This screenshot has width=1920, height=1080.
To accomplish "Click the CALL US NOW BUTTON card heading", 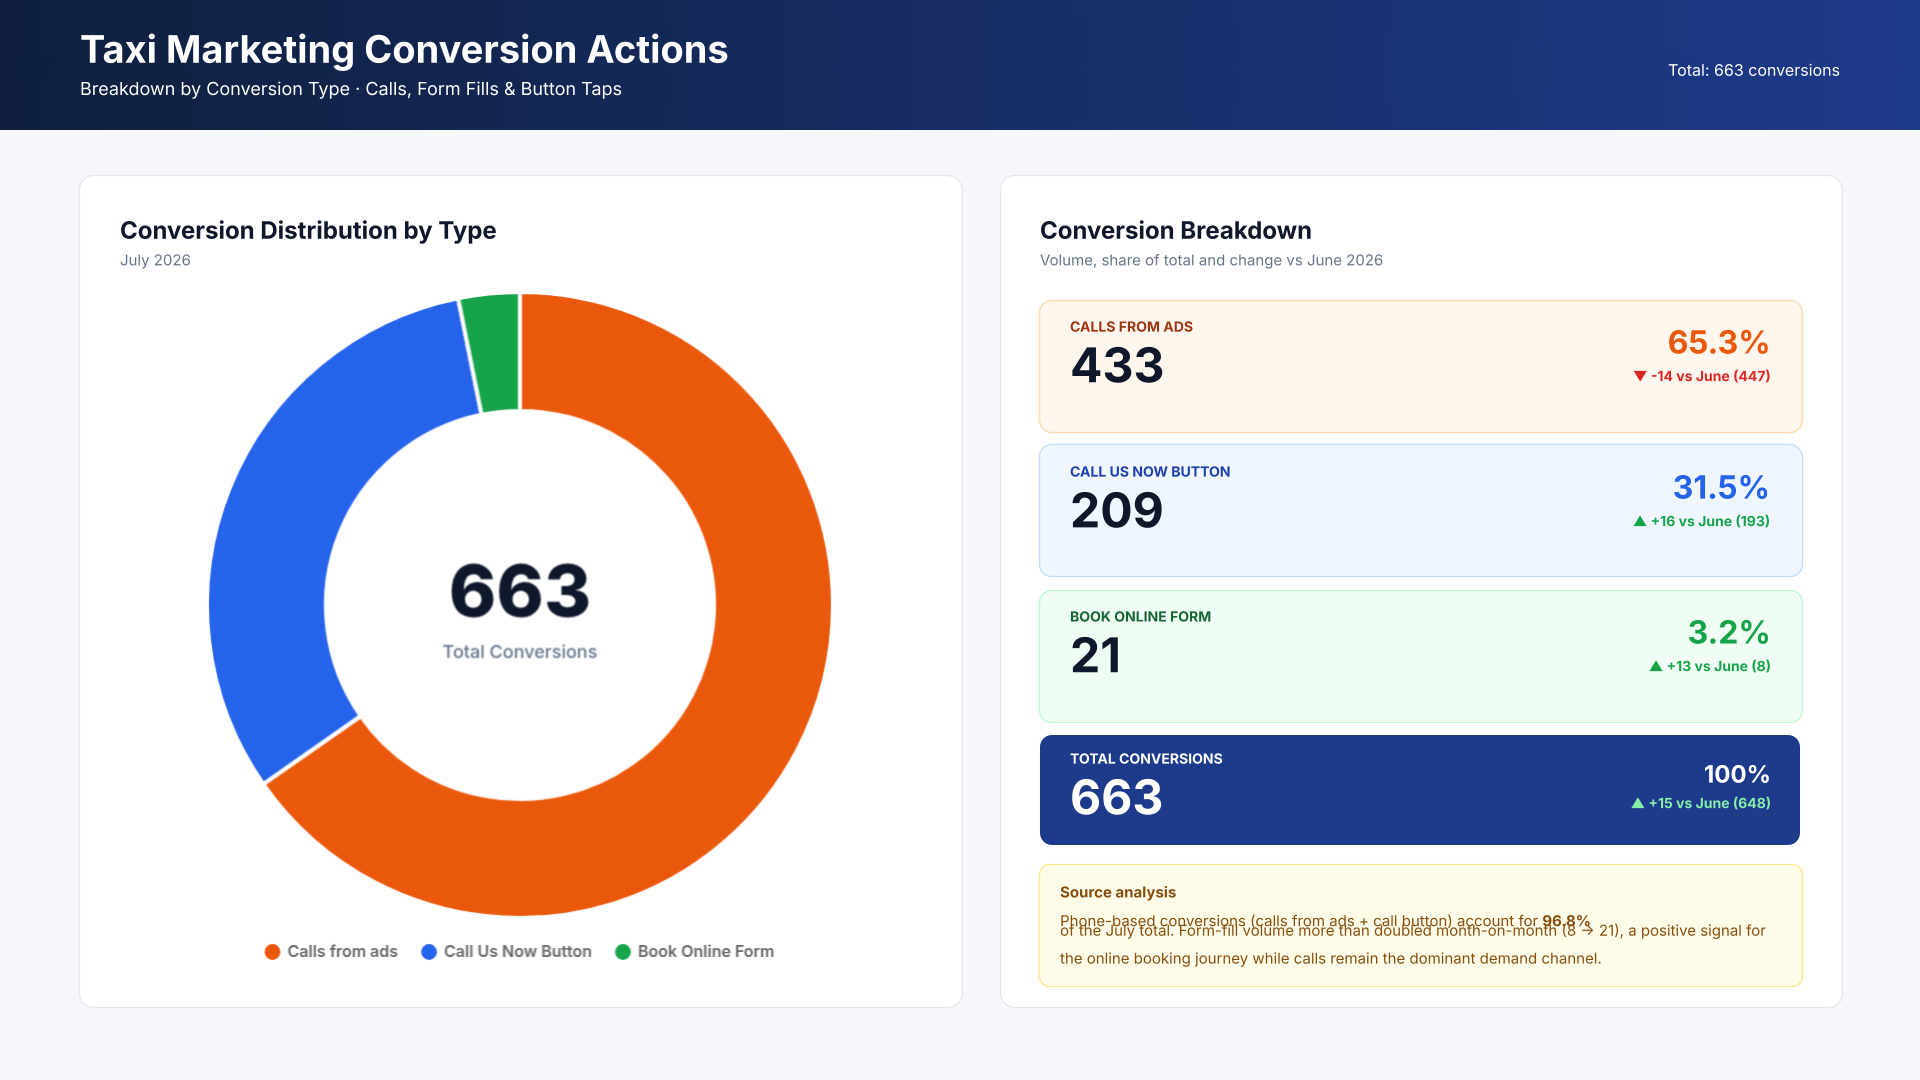I will point(1150,472).
